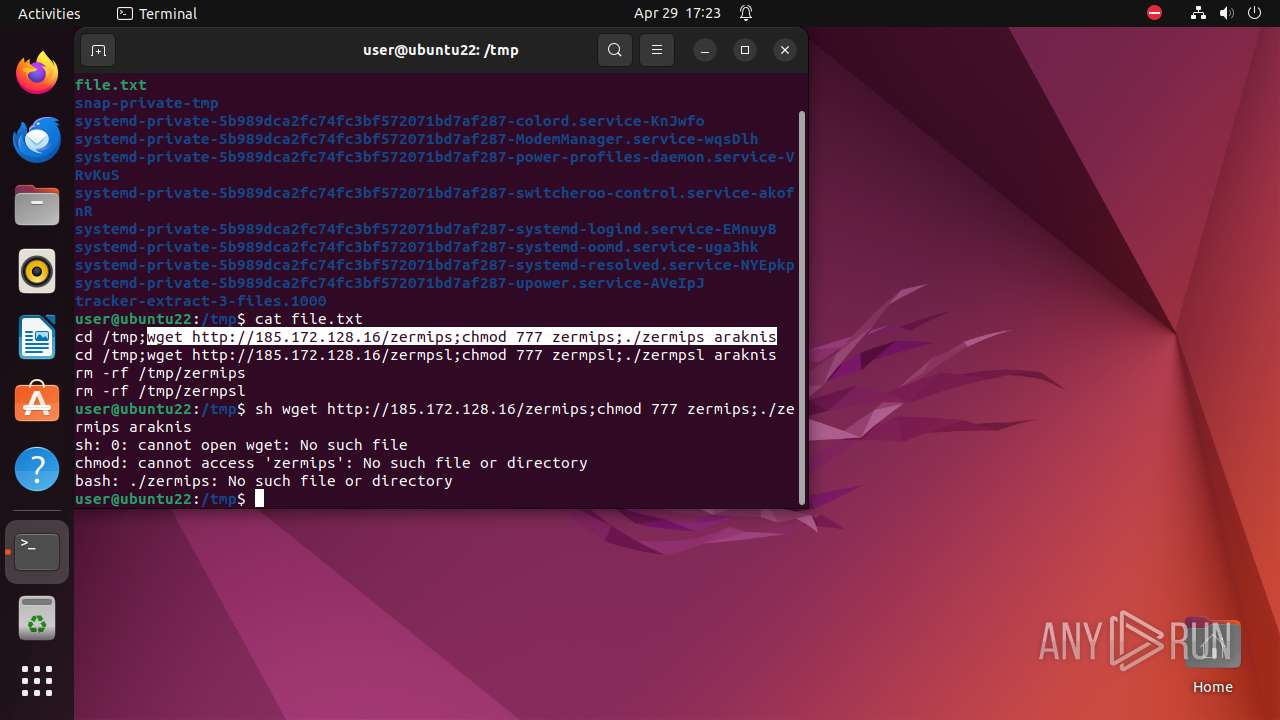Screen dimensions: 1280x720
Task: Launch Firefox from the dock
Action: (37, 73)
